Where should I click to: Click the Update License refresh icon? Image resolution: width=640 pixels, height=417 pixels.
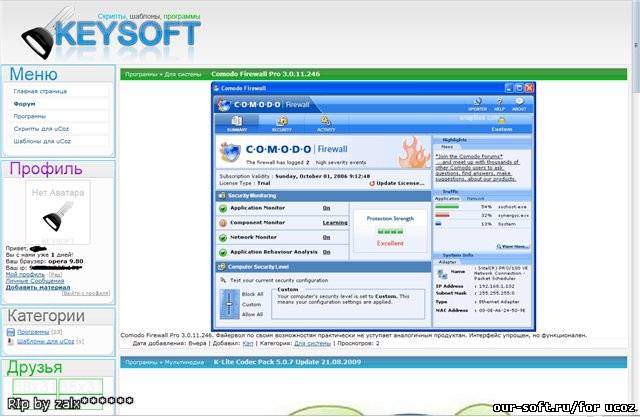coord(372,184)
